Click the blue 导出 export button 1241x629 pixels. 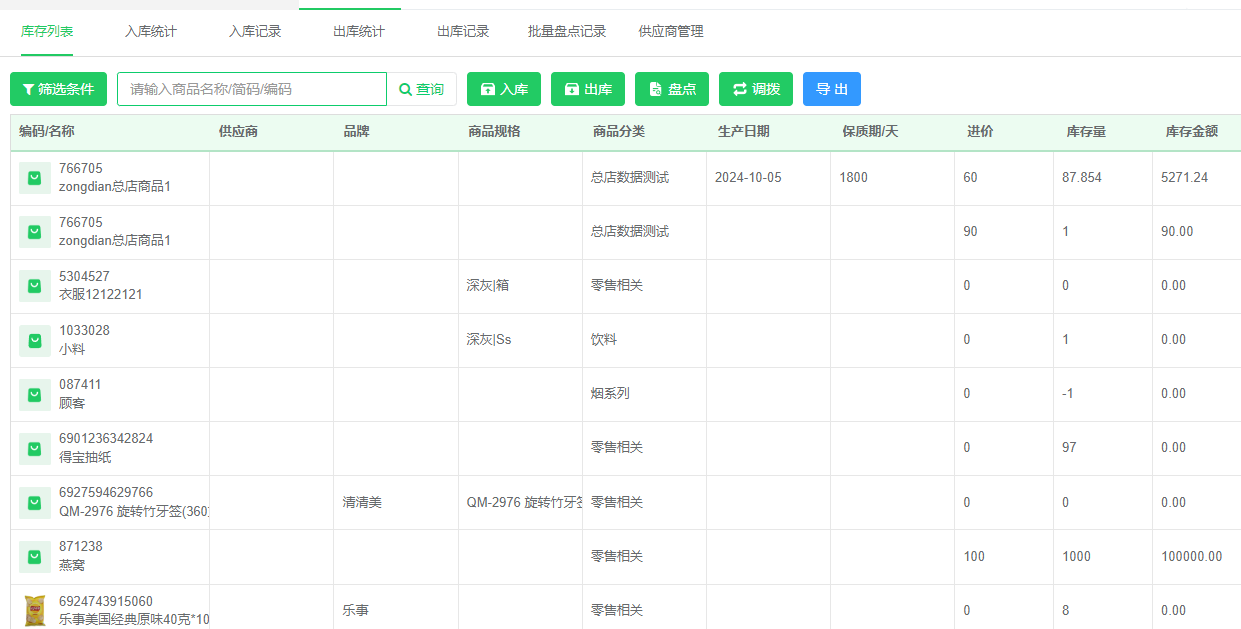[x=831, y=89]
